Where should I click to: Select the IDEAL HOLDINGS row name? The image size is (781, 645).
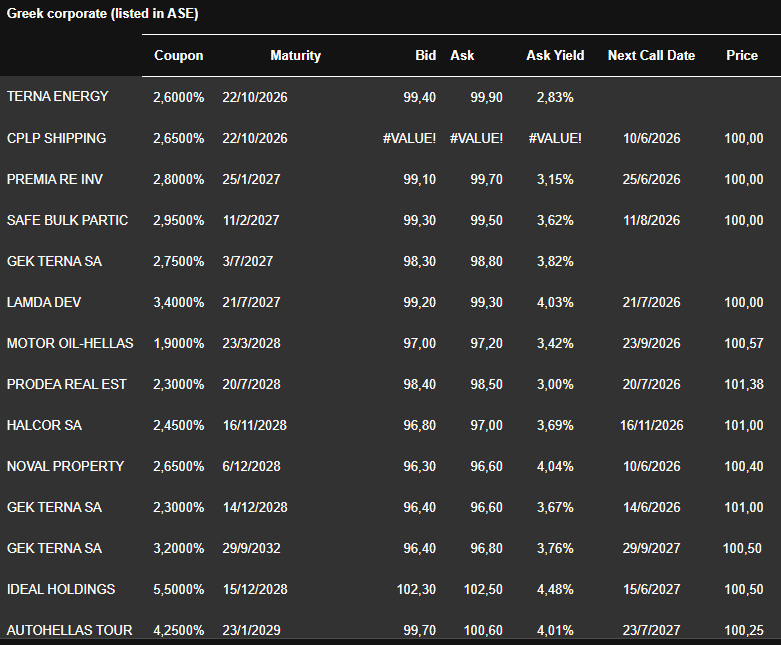click(x=61, y=589)
